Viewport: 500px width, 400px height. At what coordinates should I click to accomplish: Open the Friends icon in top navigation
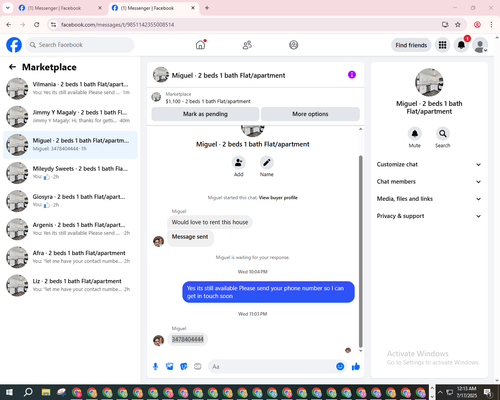point(247,45)
